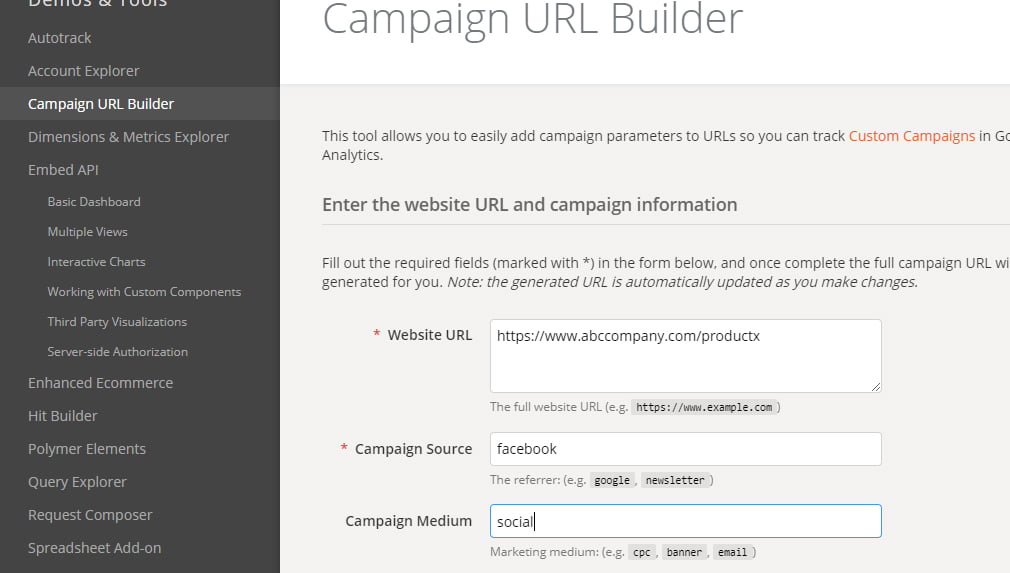Image resolution: width=1010 pixels, height=573 pixels.
Task: Open Working with Custom Components
Action: 144,292
